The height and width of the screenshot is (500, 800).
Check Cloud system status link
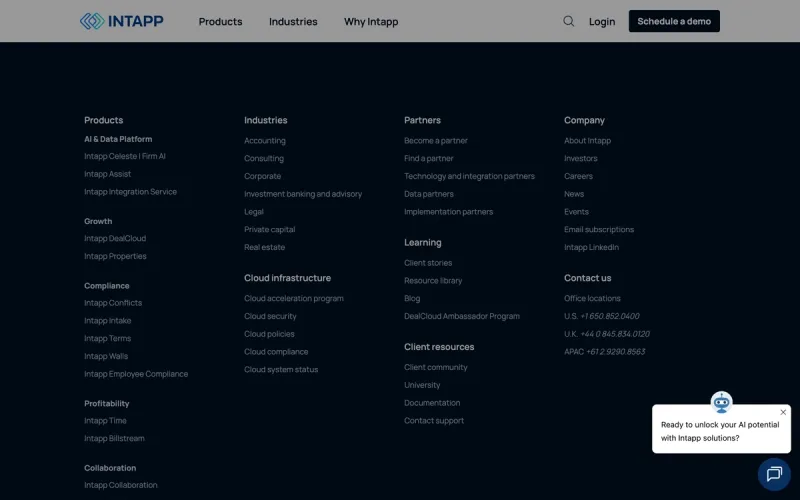coord(281,369)
